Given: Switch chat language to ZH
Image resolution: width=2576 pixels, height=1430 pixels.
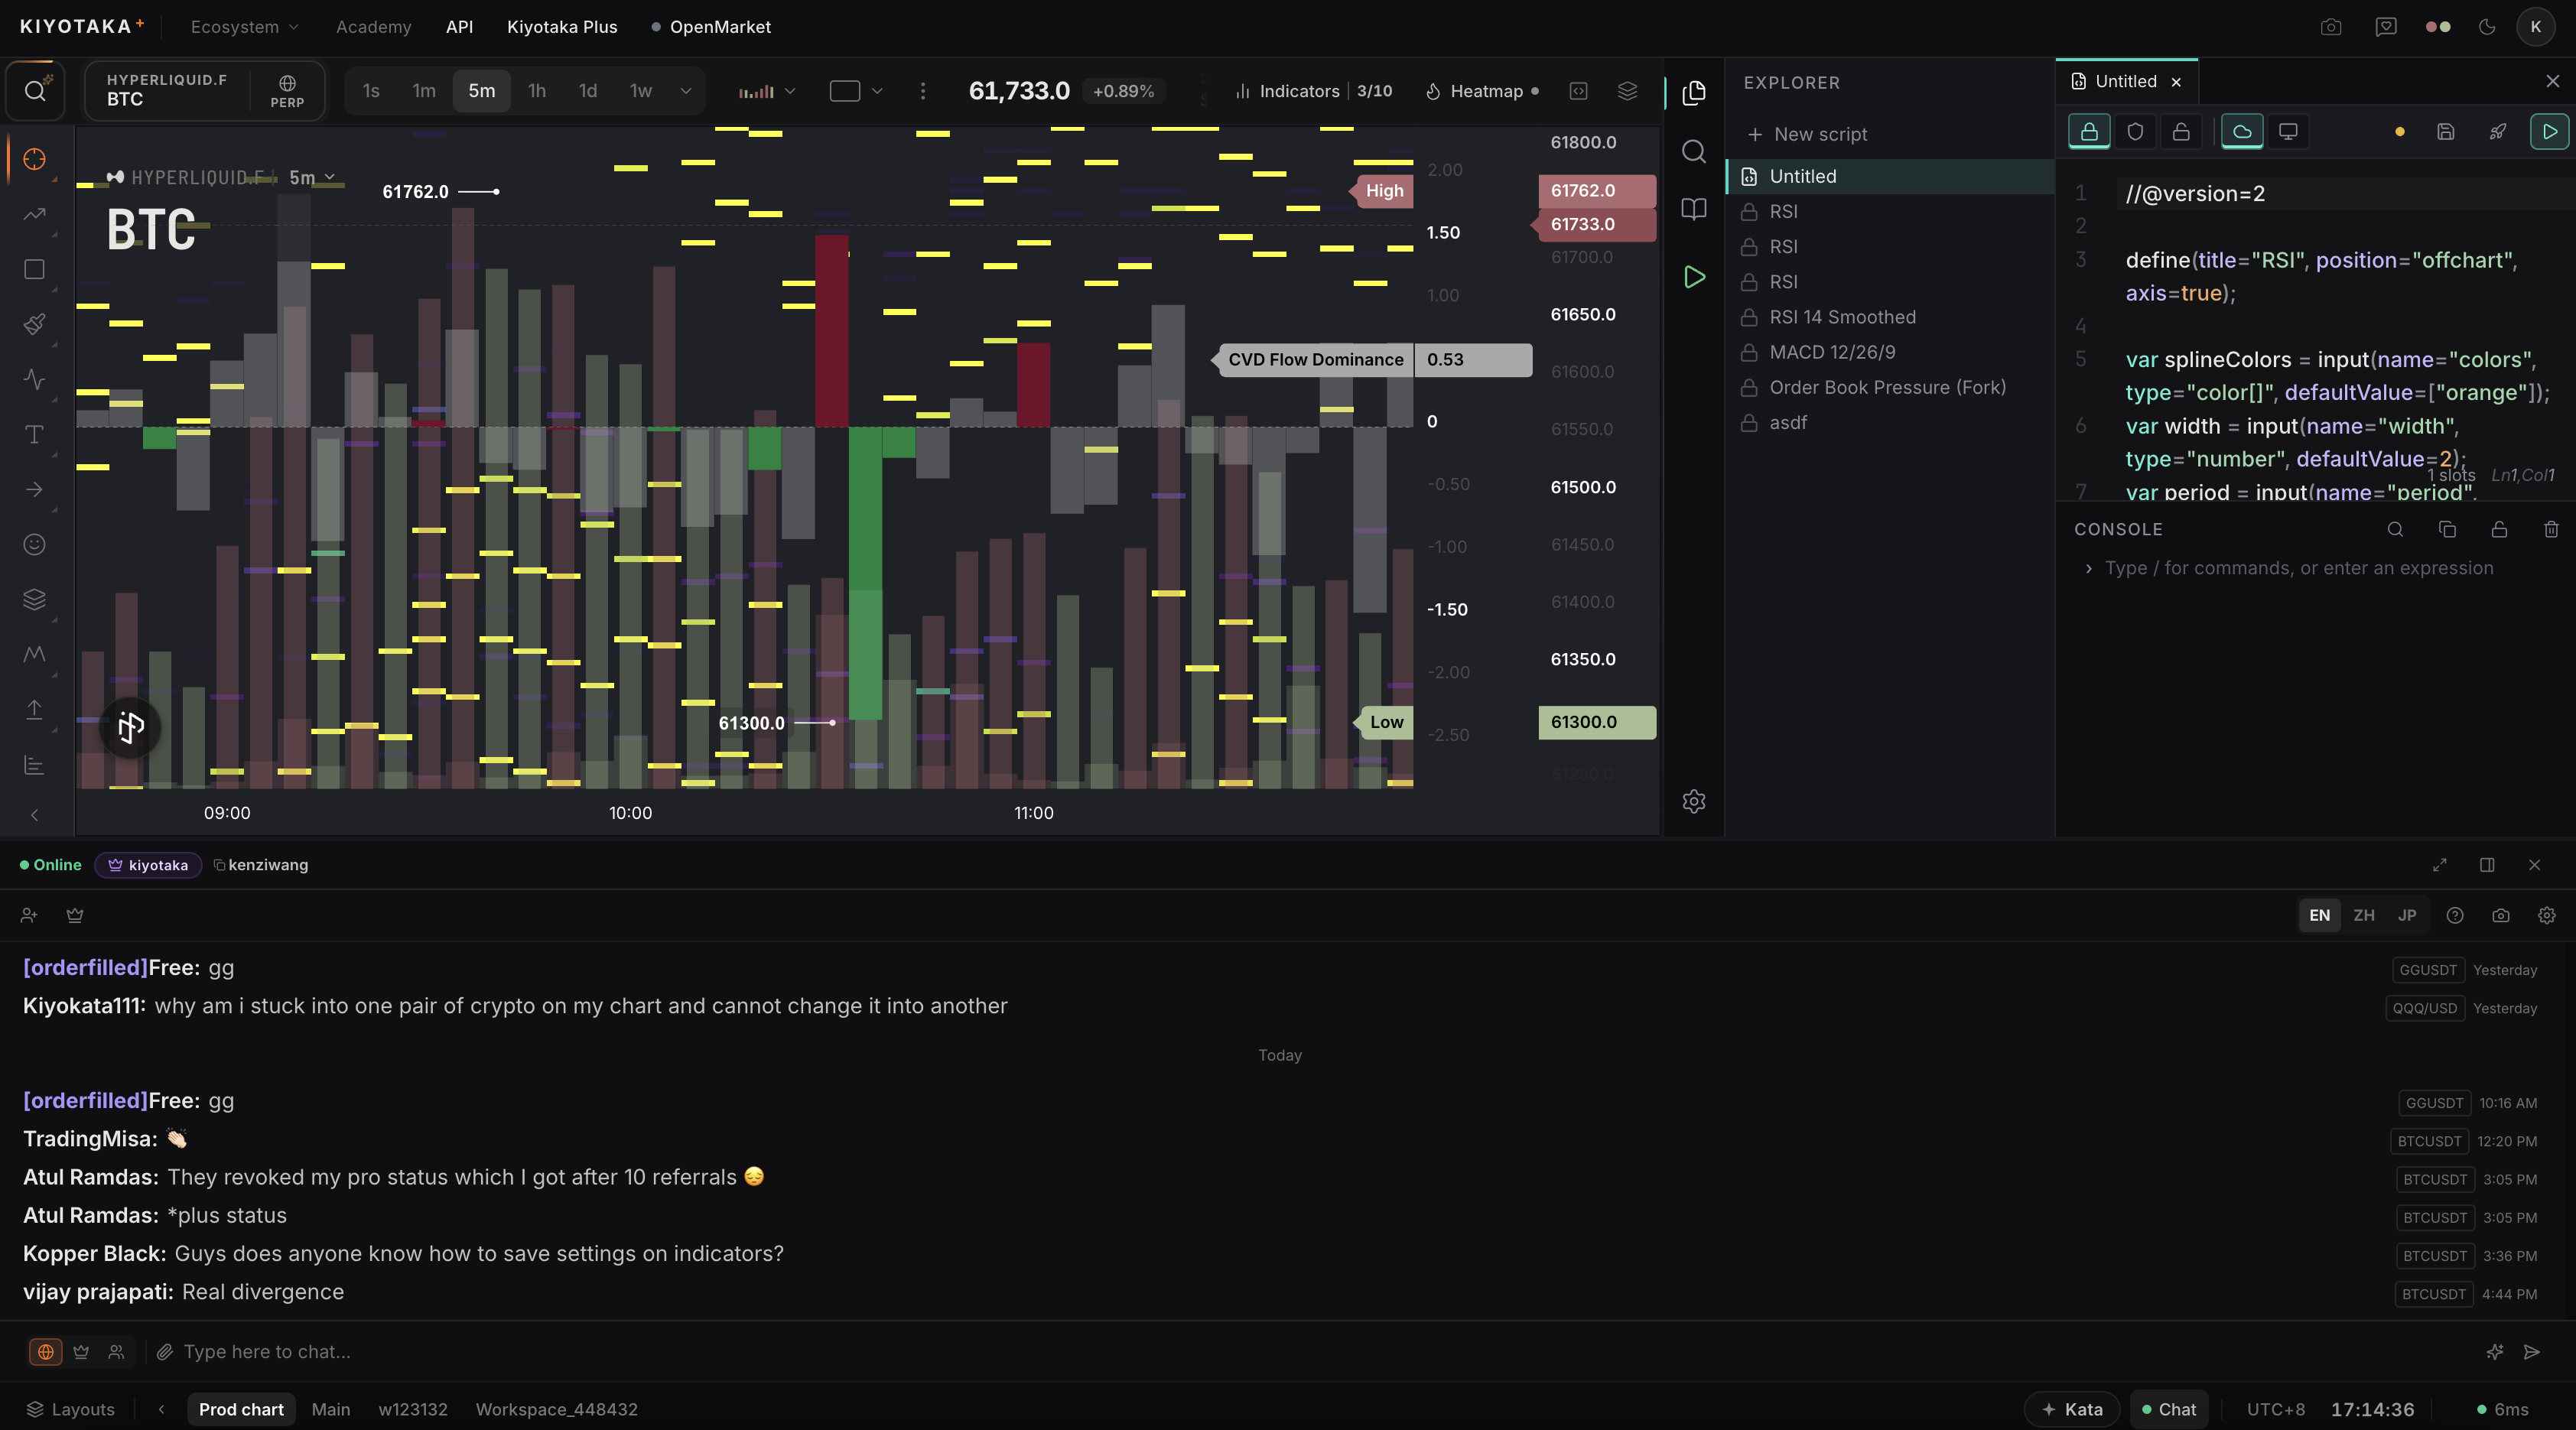Looking at the screenshot, I should click(2364, 915).
